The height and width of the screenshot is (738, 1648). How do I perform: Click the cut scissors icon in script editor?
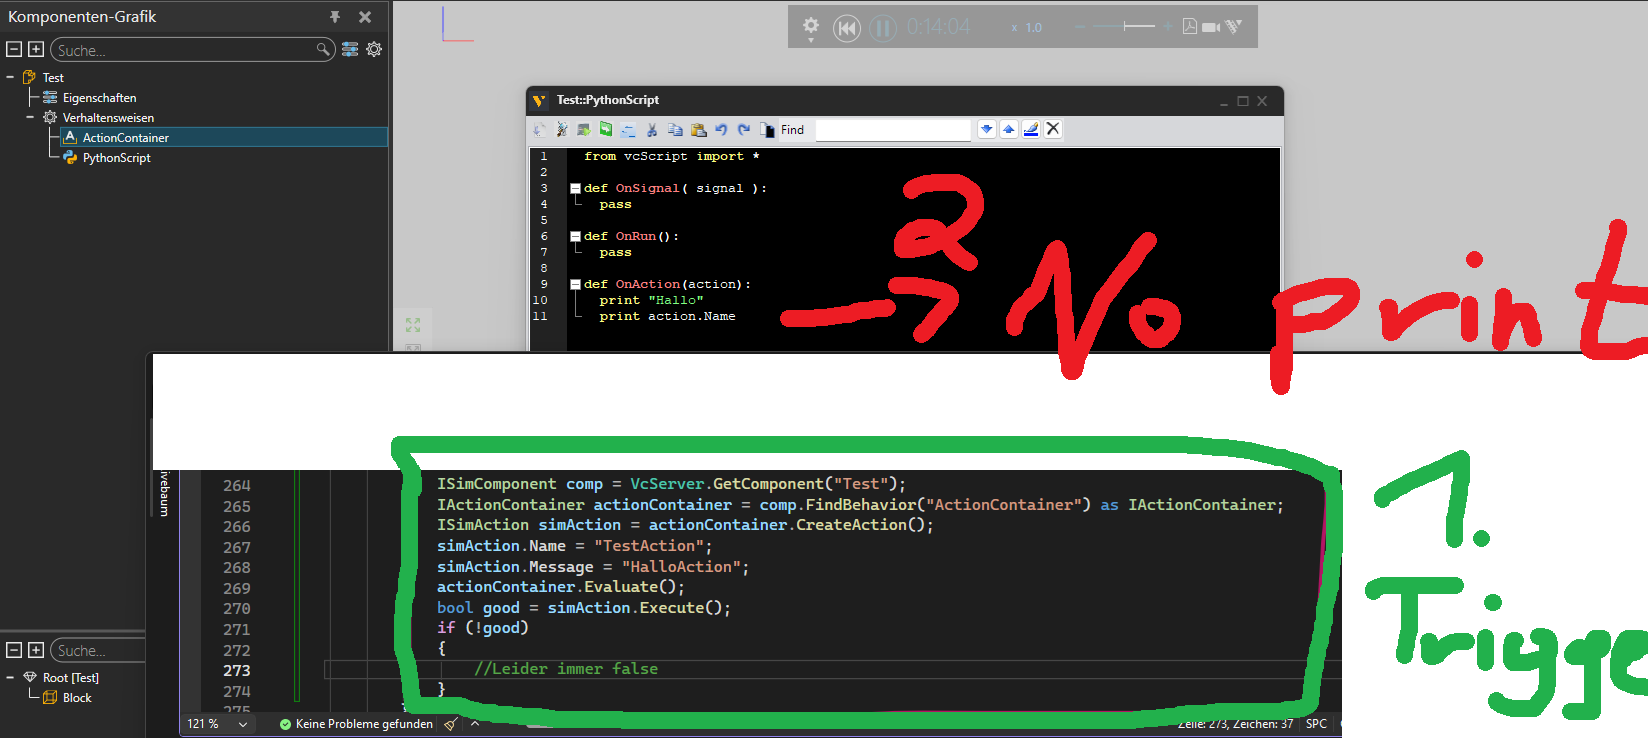(x=652, y=130)
